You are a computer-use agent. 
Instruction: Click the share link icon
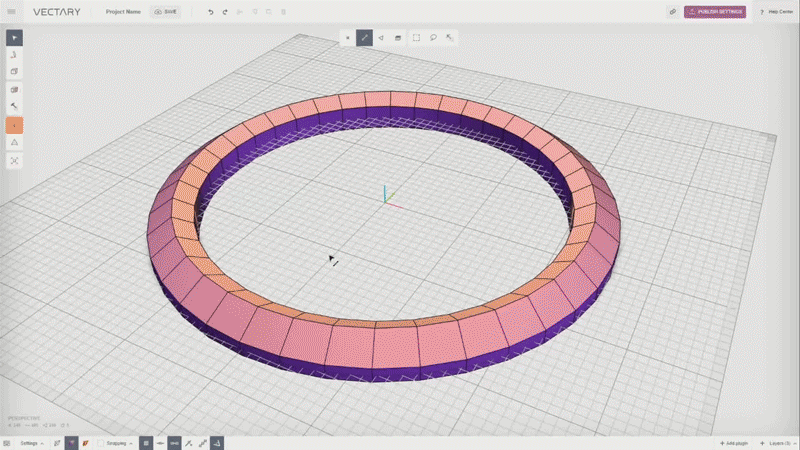tap(673, 12)
